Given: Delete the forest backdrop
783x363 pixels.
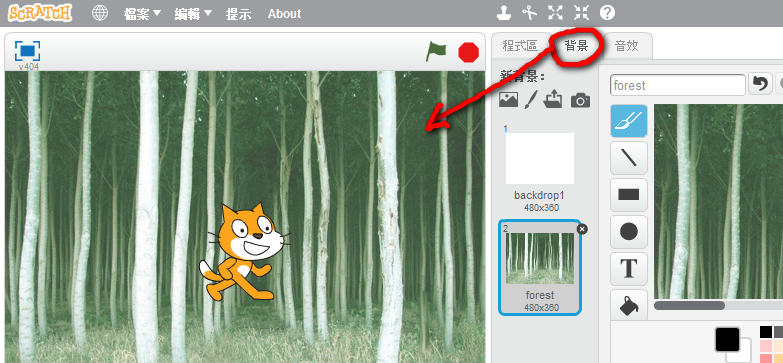Looking at the screenshot, I should pos(582,229).
